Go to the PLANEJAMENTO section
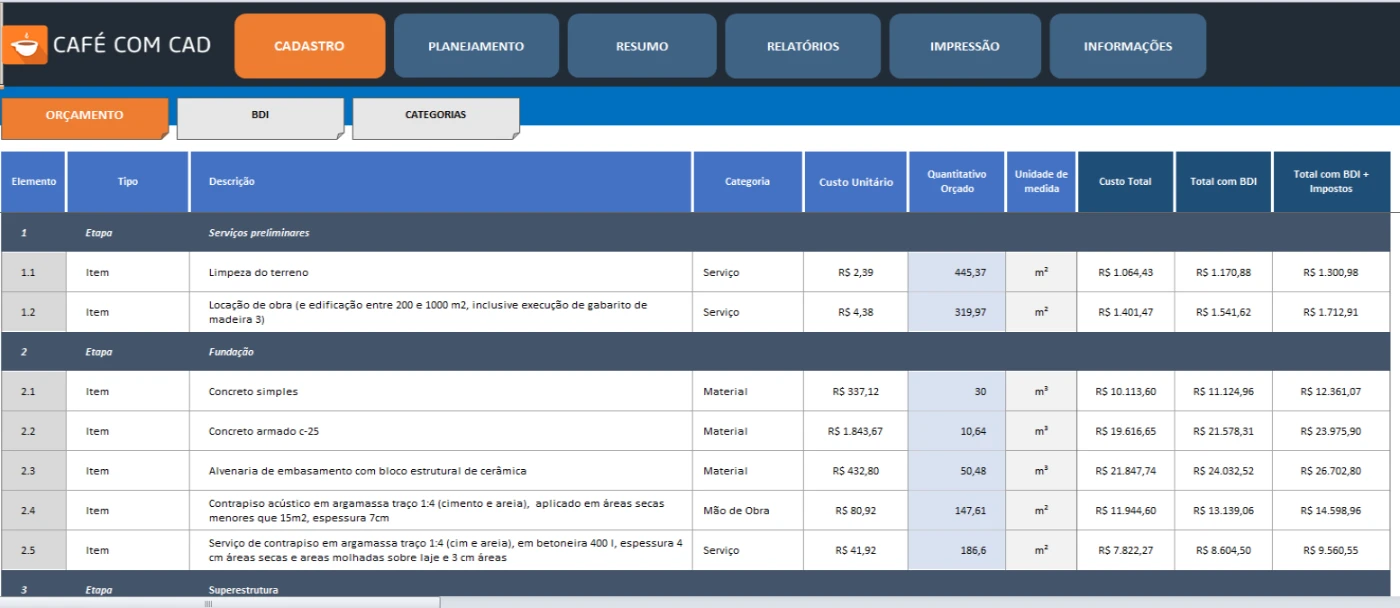Viewport: 1400px width, 608px height. click(x=475, y=46)
